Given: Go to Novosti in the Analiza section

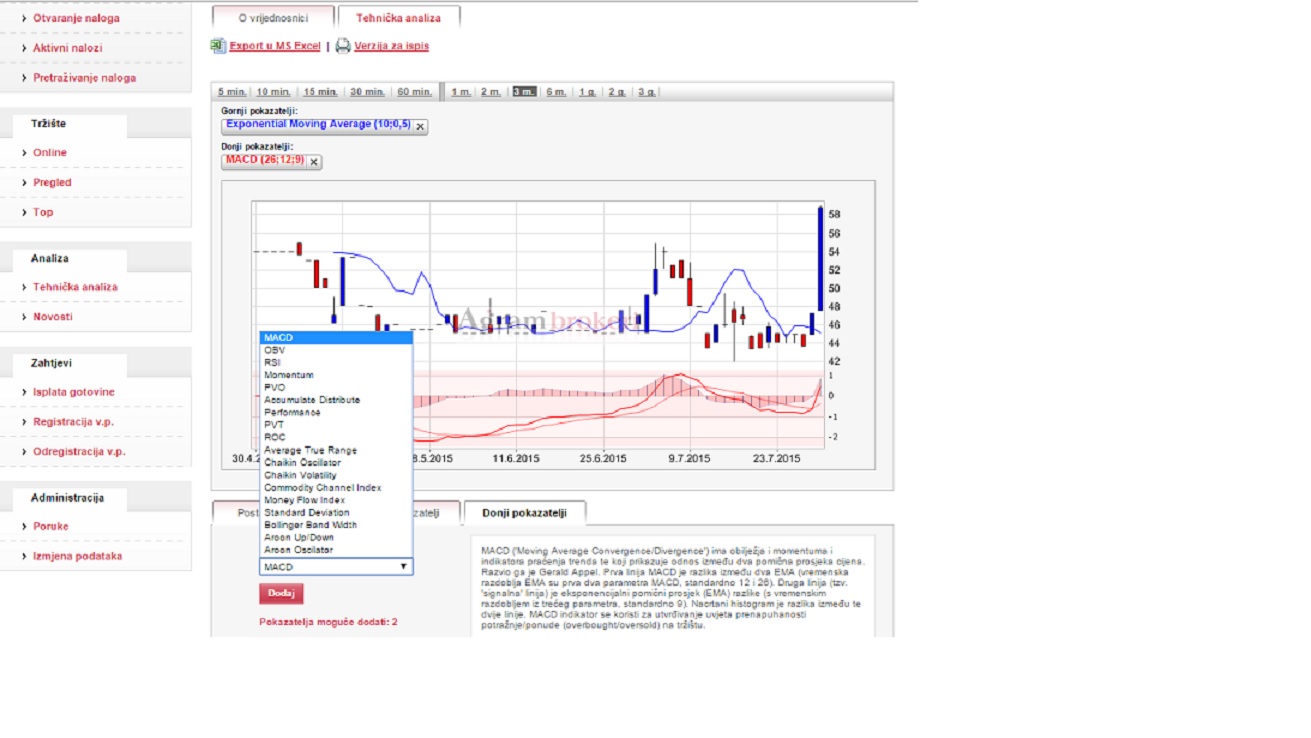Looking at the screenshot, I should 53,317.
